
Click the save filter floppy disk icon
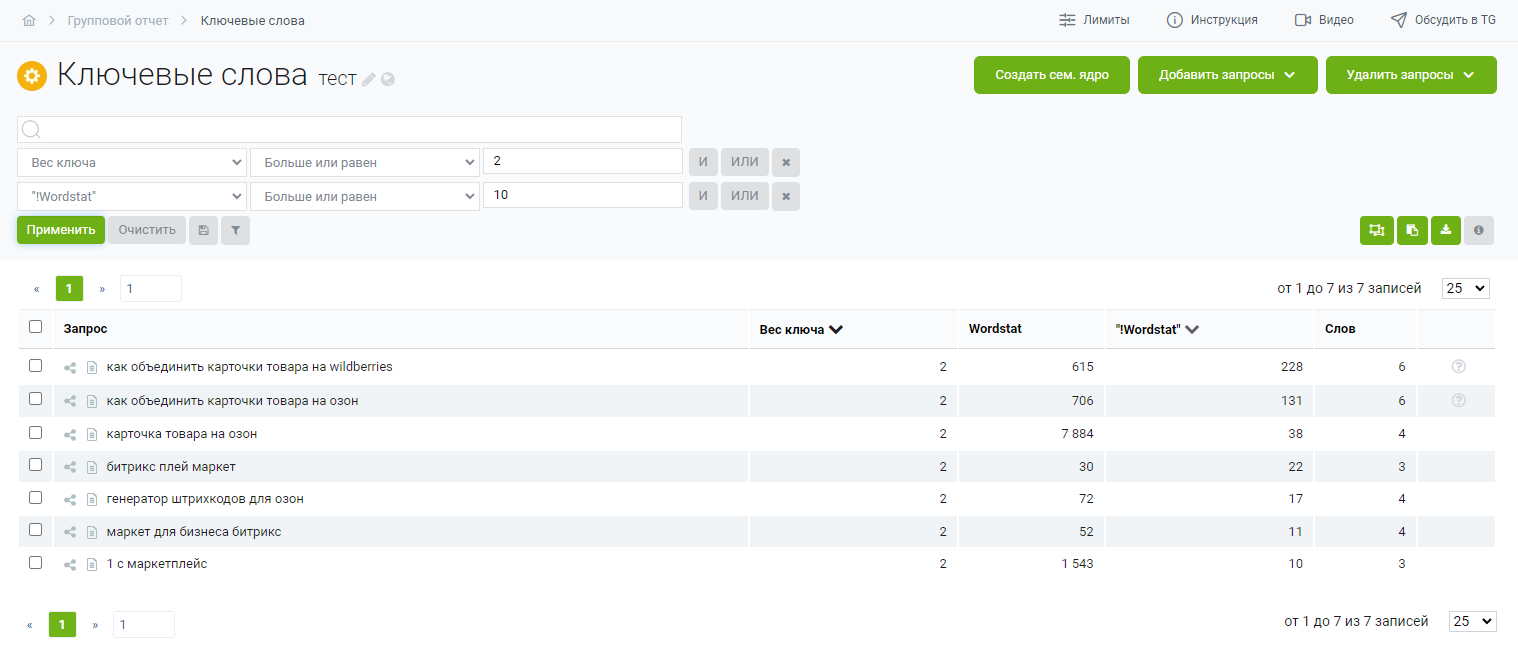[x=203, y=230]
